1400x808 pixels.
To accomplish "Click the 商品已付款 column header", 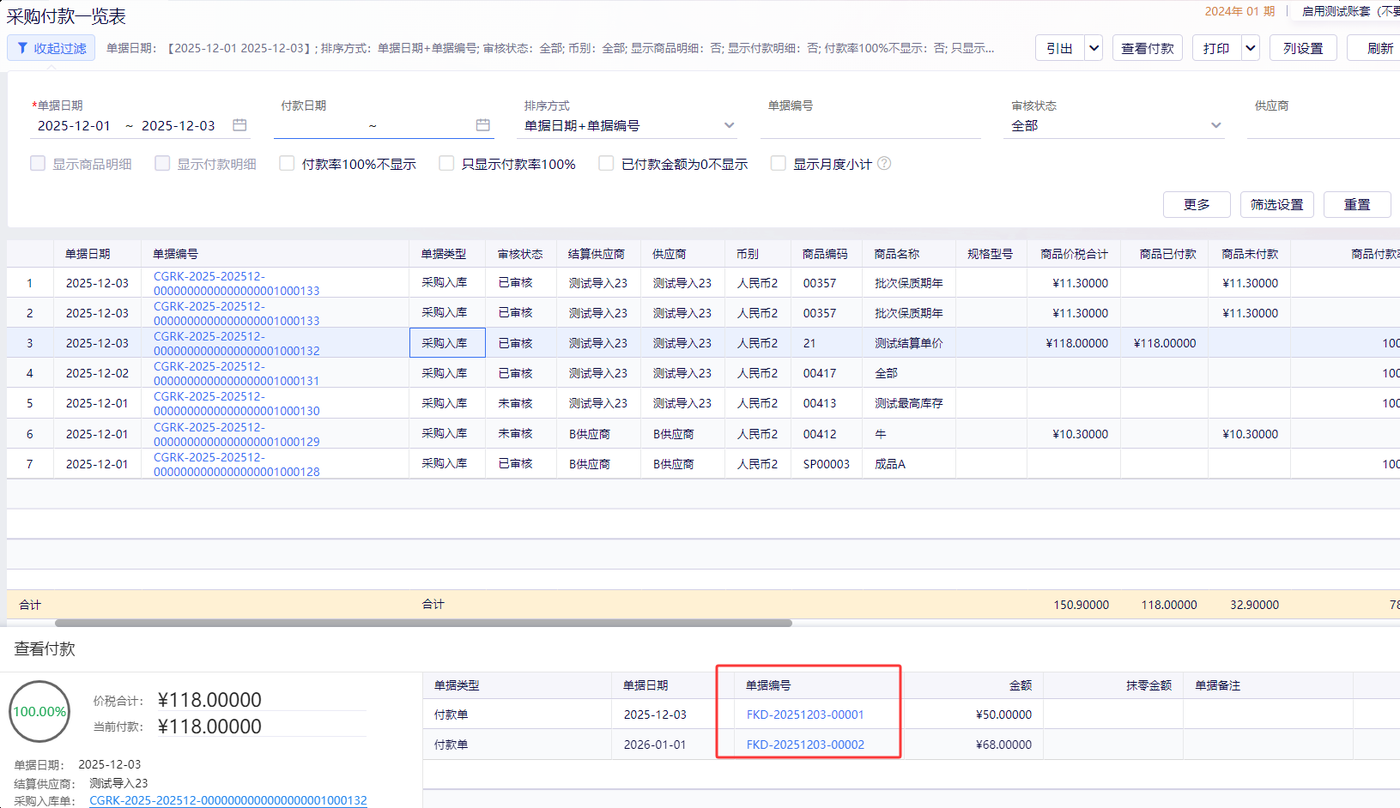I will (x=1165, y=254).
